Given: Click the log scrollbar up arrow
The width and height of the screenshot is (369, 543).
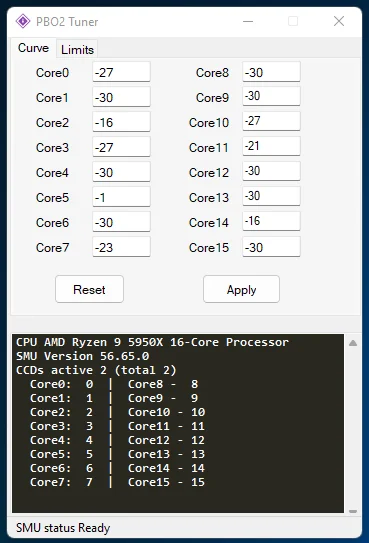Looking at the screenshot, I should pyautogui.click(x=353, y=343).
